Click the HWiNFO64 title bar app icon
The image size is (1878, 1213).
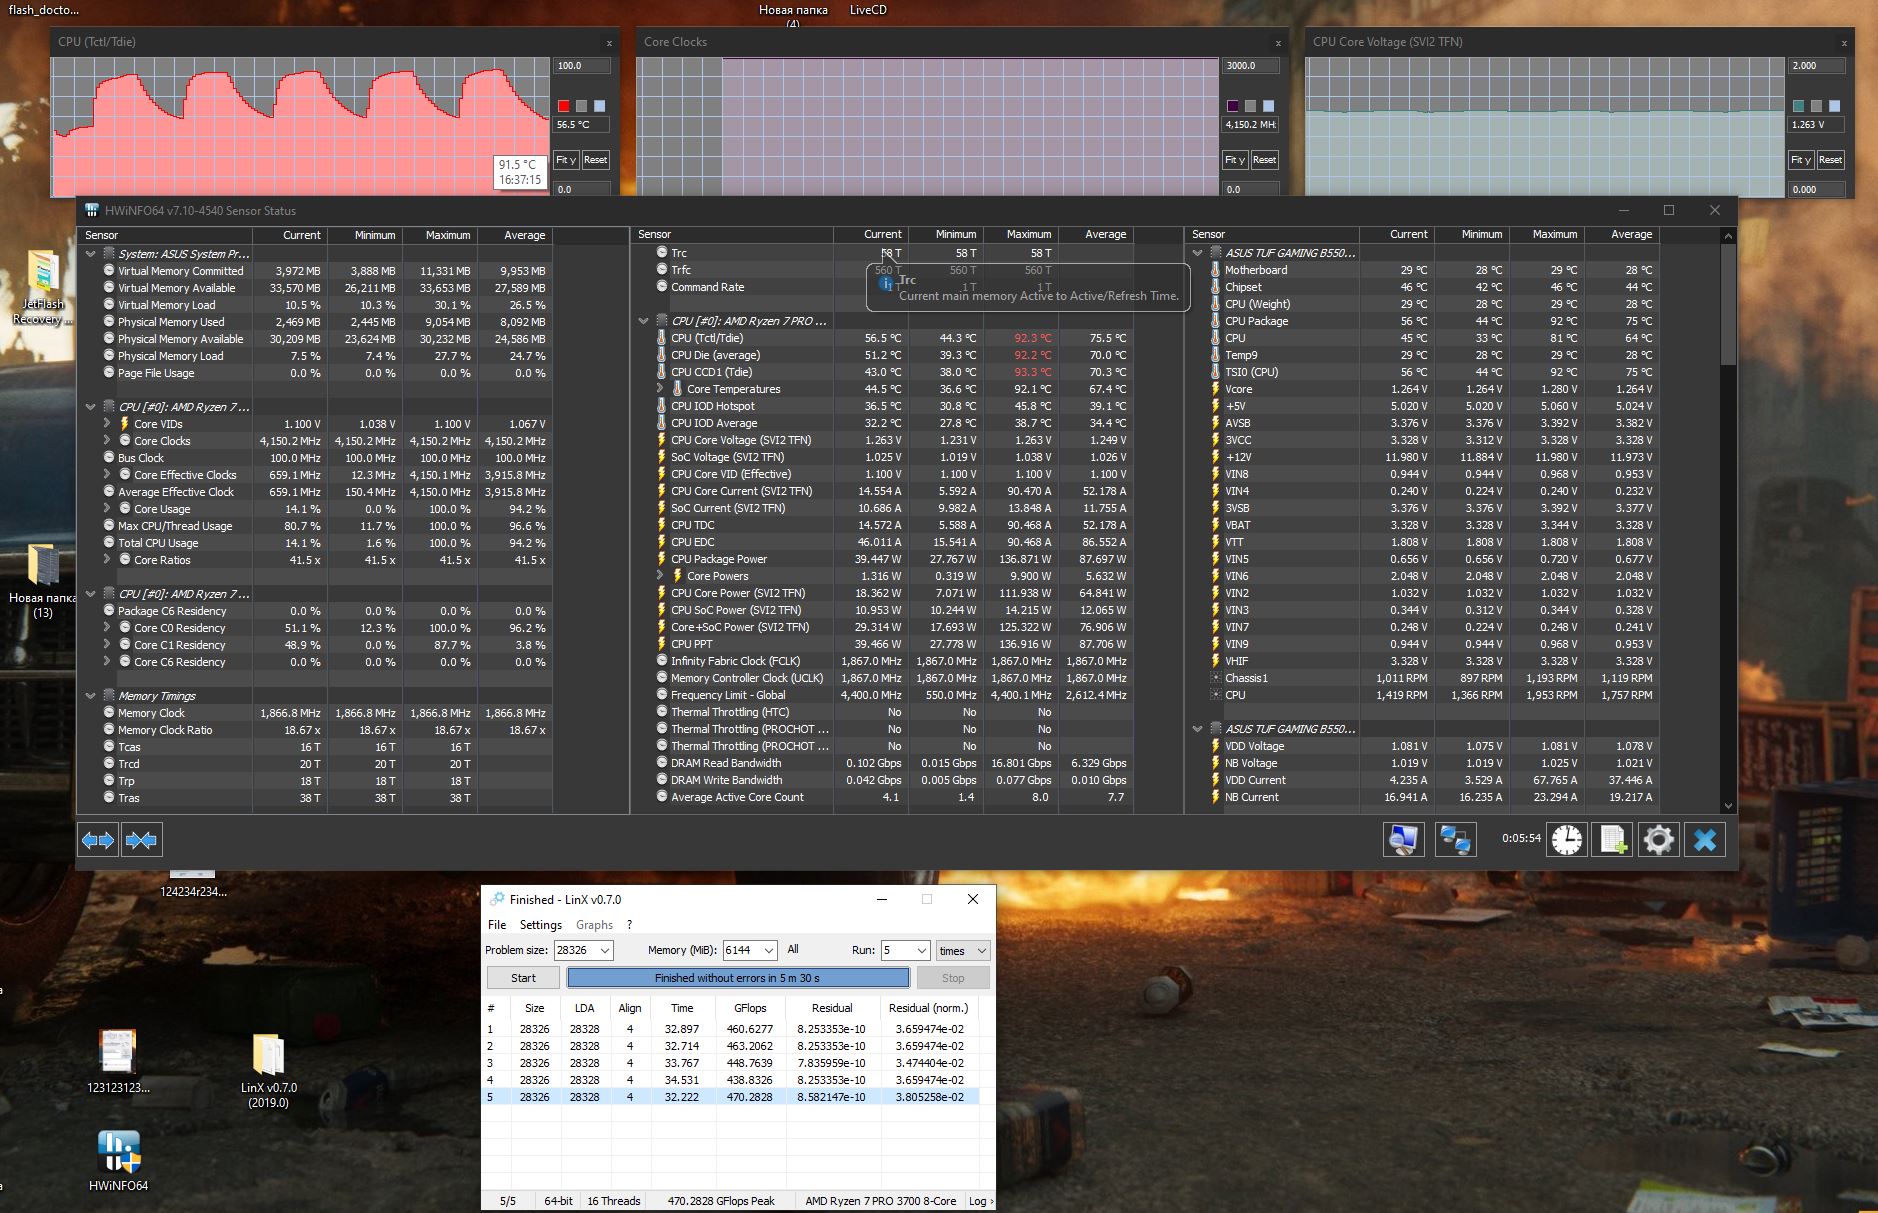[92, 211]
